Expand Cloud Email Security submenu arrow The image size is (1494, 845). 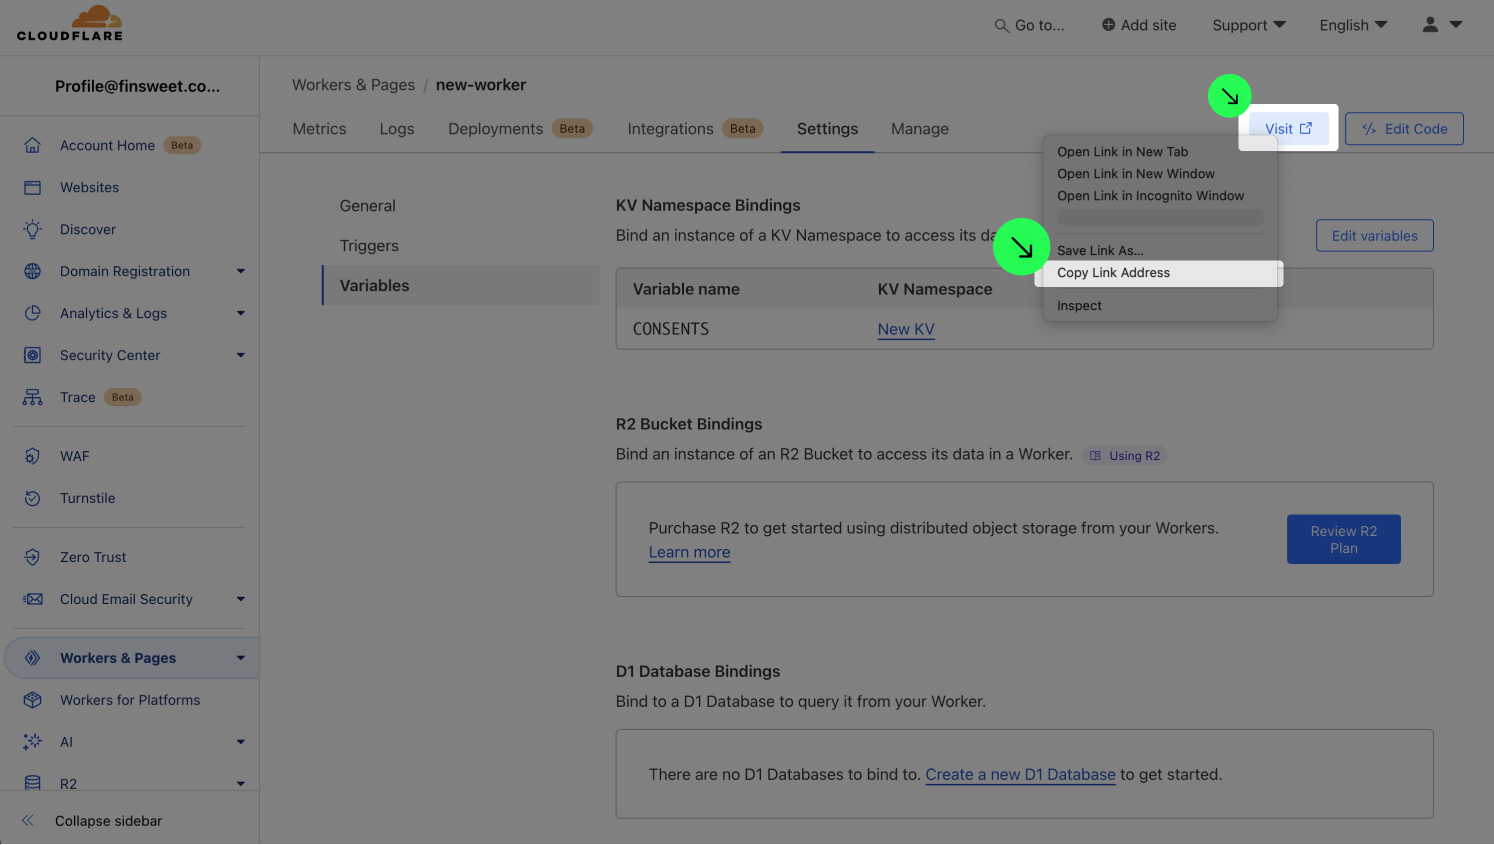click(241, 599)
